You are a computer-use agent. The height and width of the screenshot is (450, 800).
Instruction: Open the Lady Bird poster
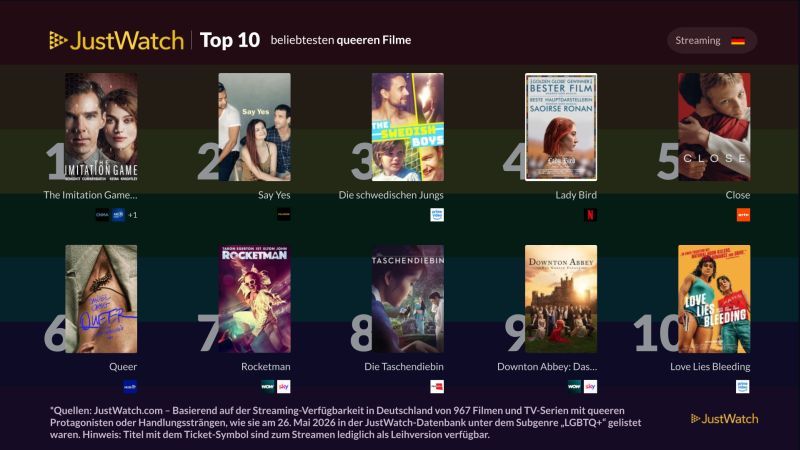pos(561,127)
